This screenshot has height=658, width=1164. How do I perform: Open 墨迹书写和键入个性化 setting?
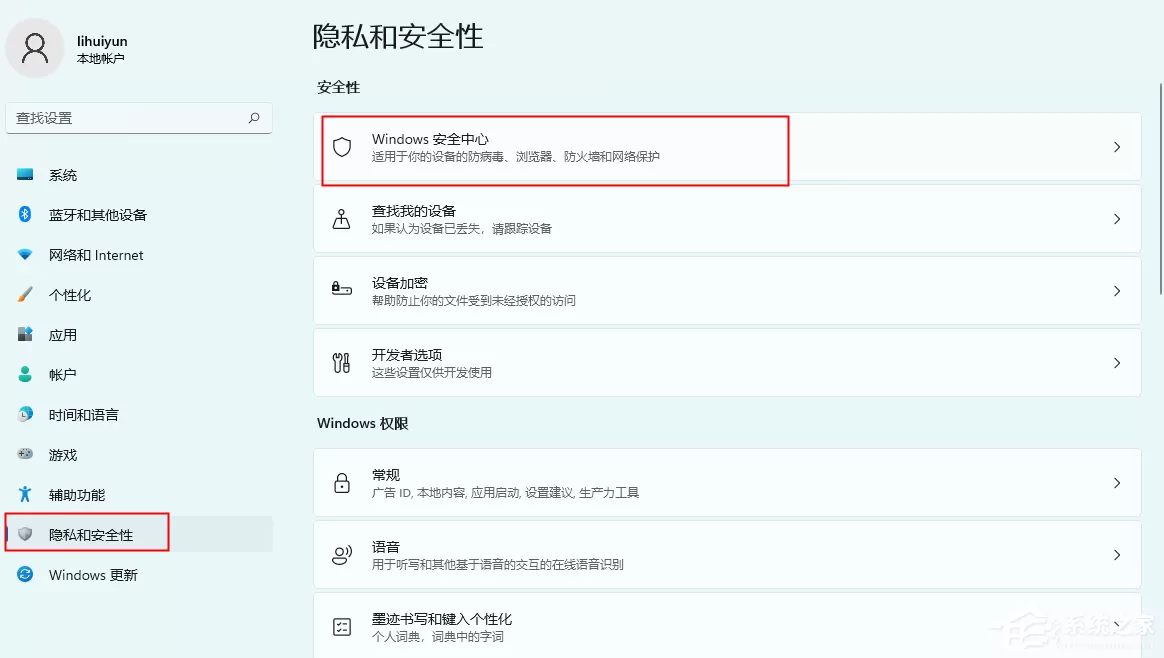[727, 625]
